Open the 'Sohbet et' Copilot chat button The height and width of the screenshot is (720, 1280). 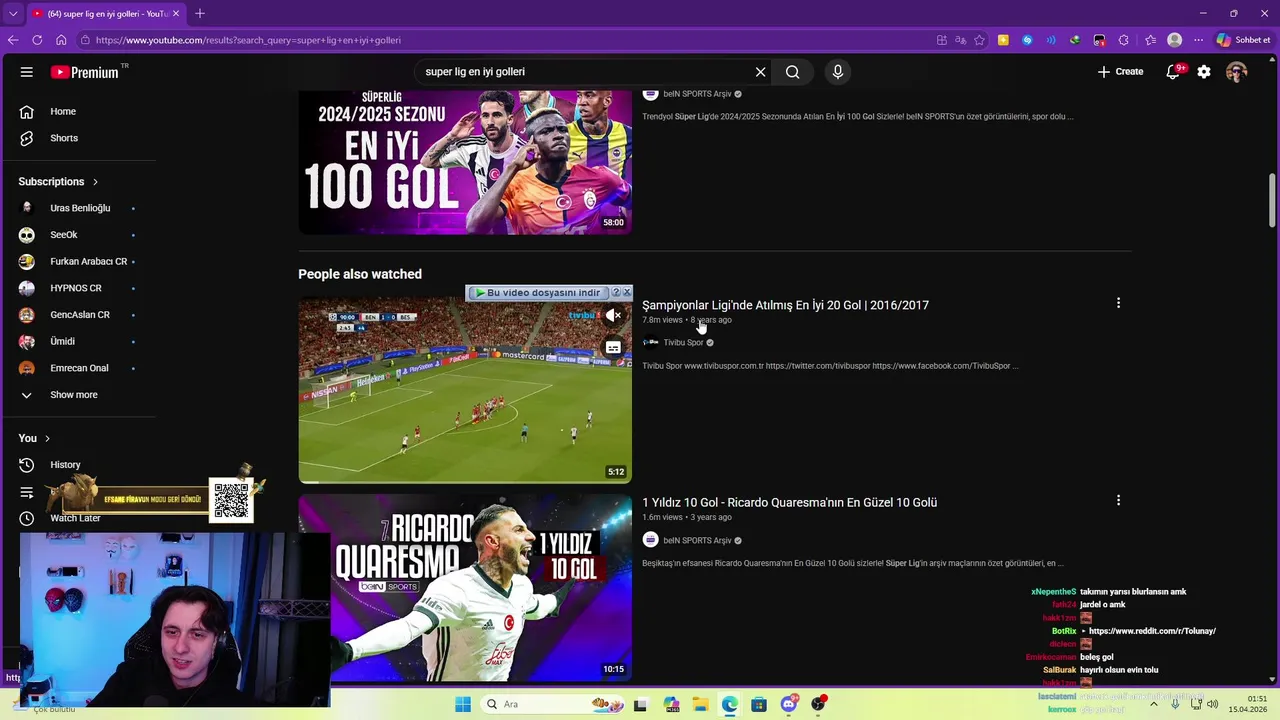(x=1243, y=40)
